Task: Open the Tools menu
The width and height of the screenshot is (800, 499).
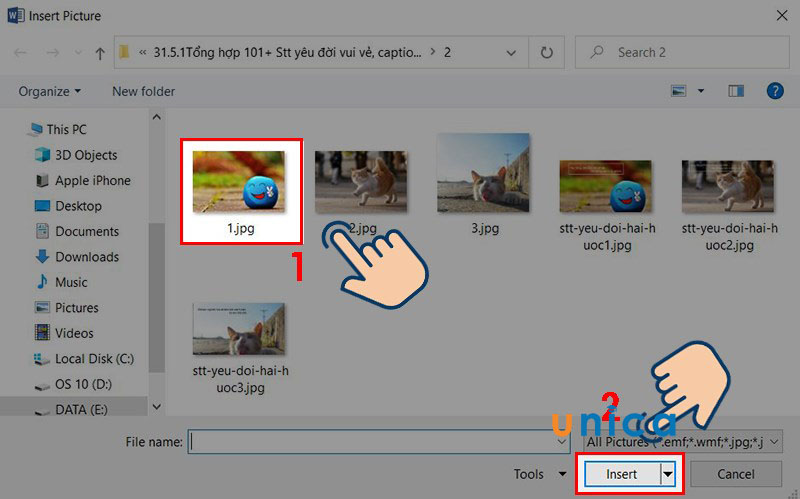Action: click(x=539, y=474)
